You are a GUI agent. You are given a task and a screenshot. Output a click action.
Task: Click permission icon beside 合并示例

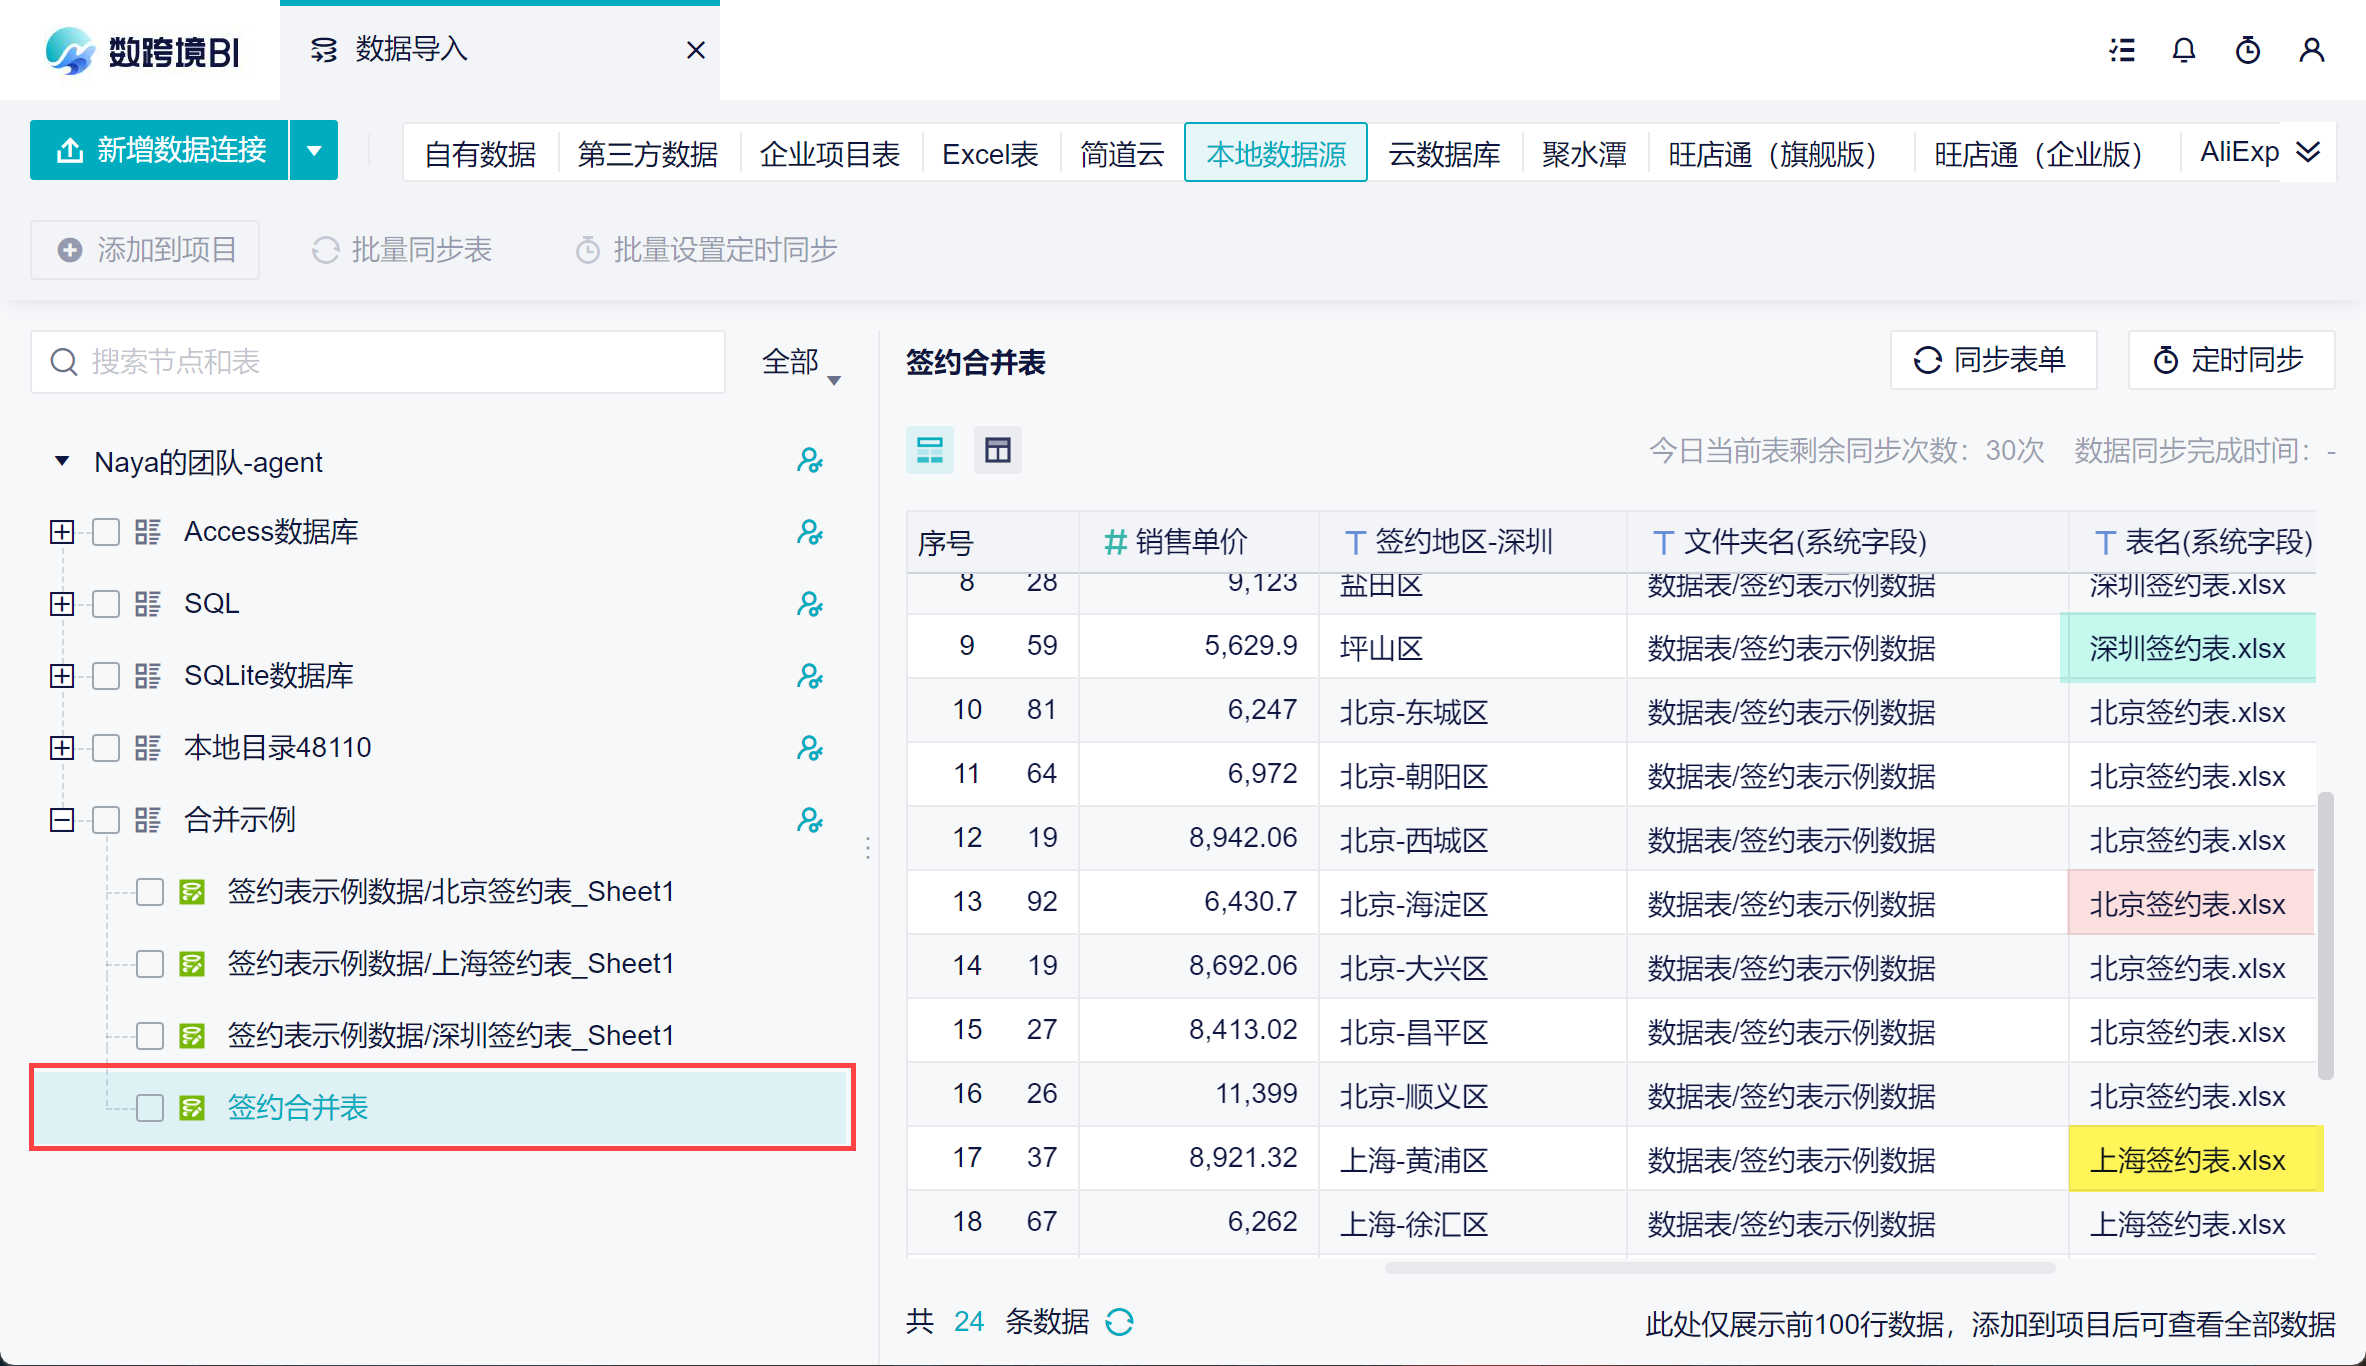[x=809, y=820]
